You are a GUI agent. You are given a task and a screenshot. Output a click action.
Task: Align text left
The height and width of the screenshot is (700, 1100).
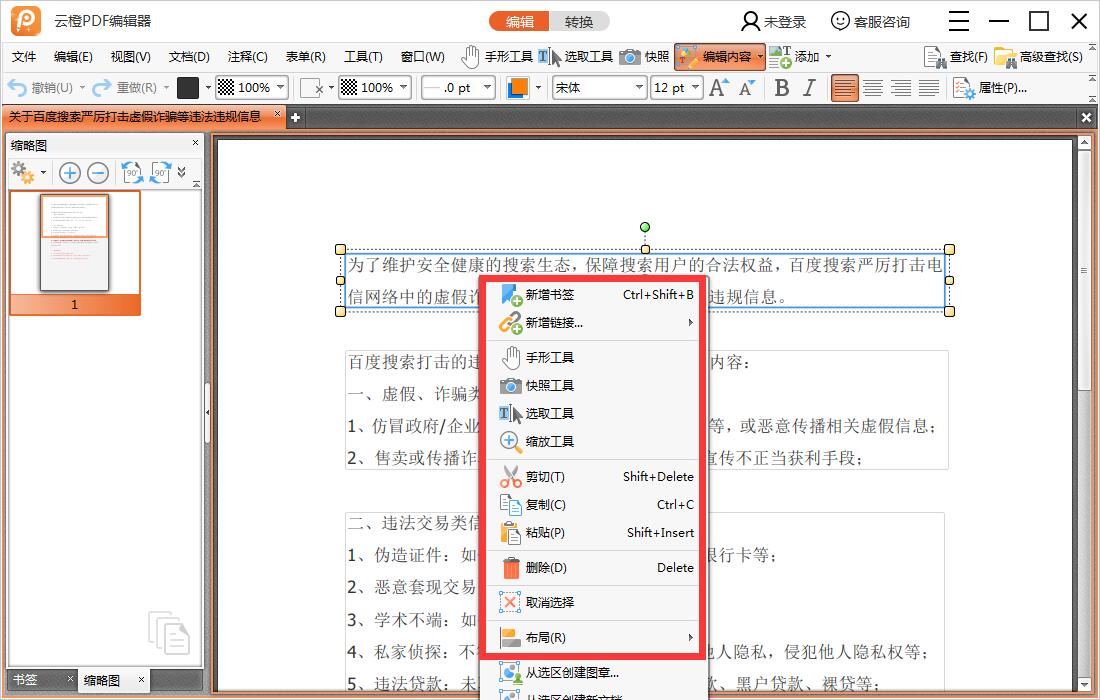(845, 88)
